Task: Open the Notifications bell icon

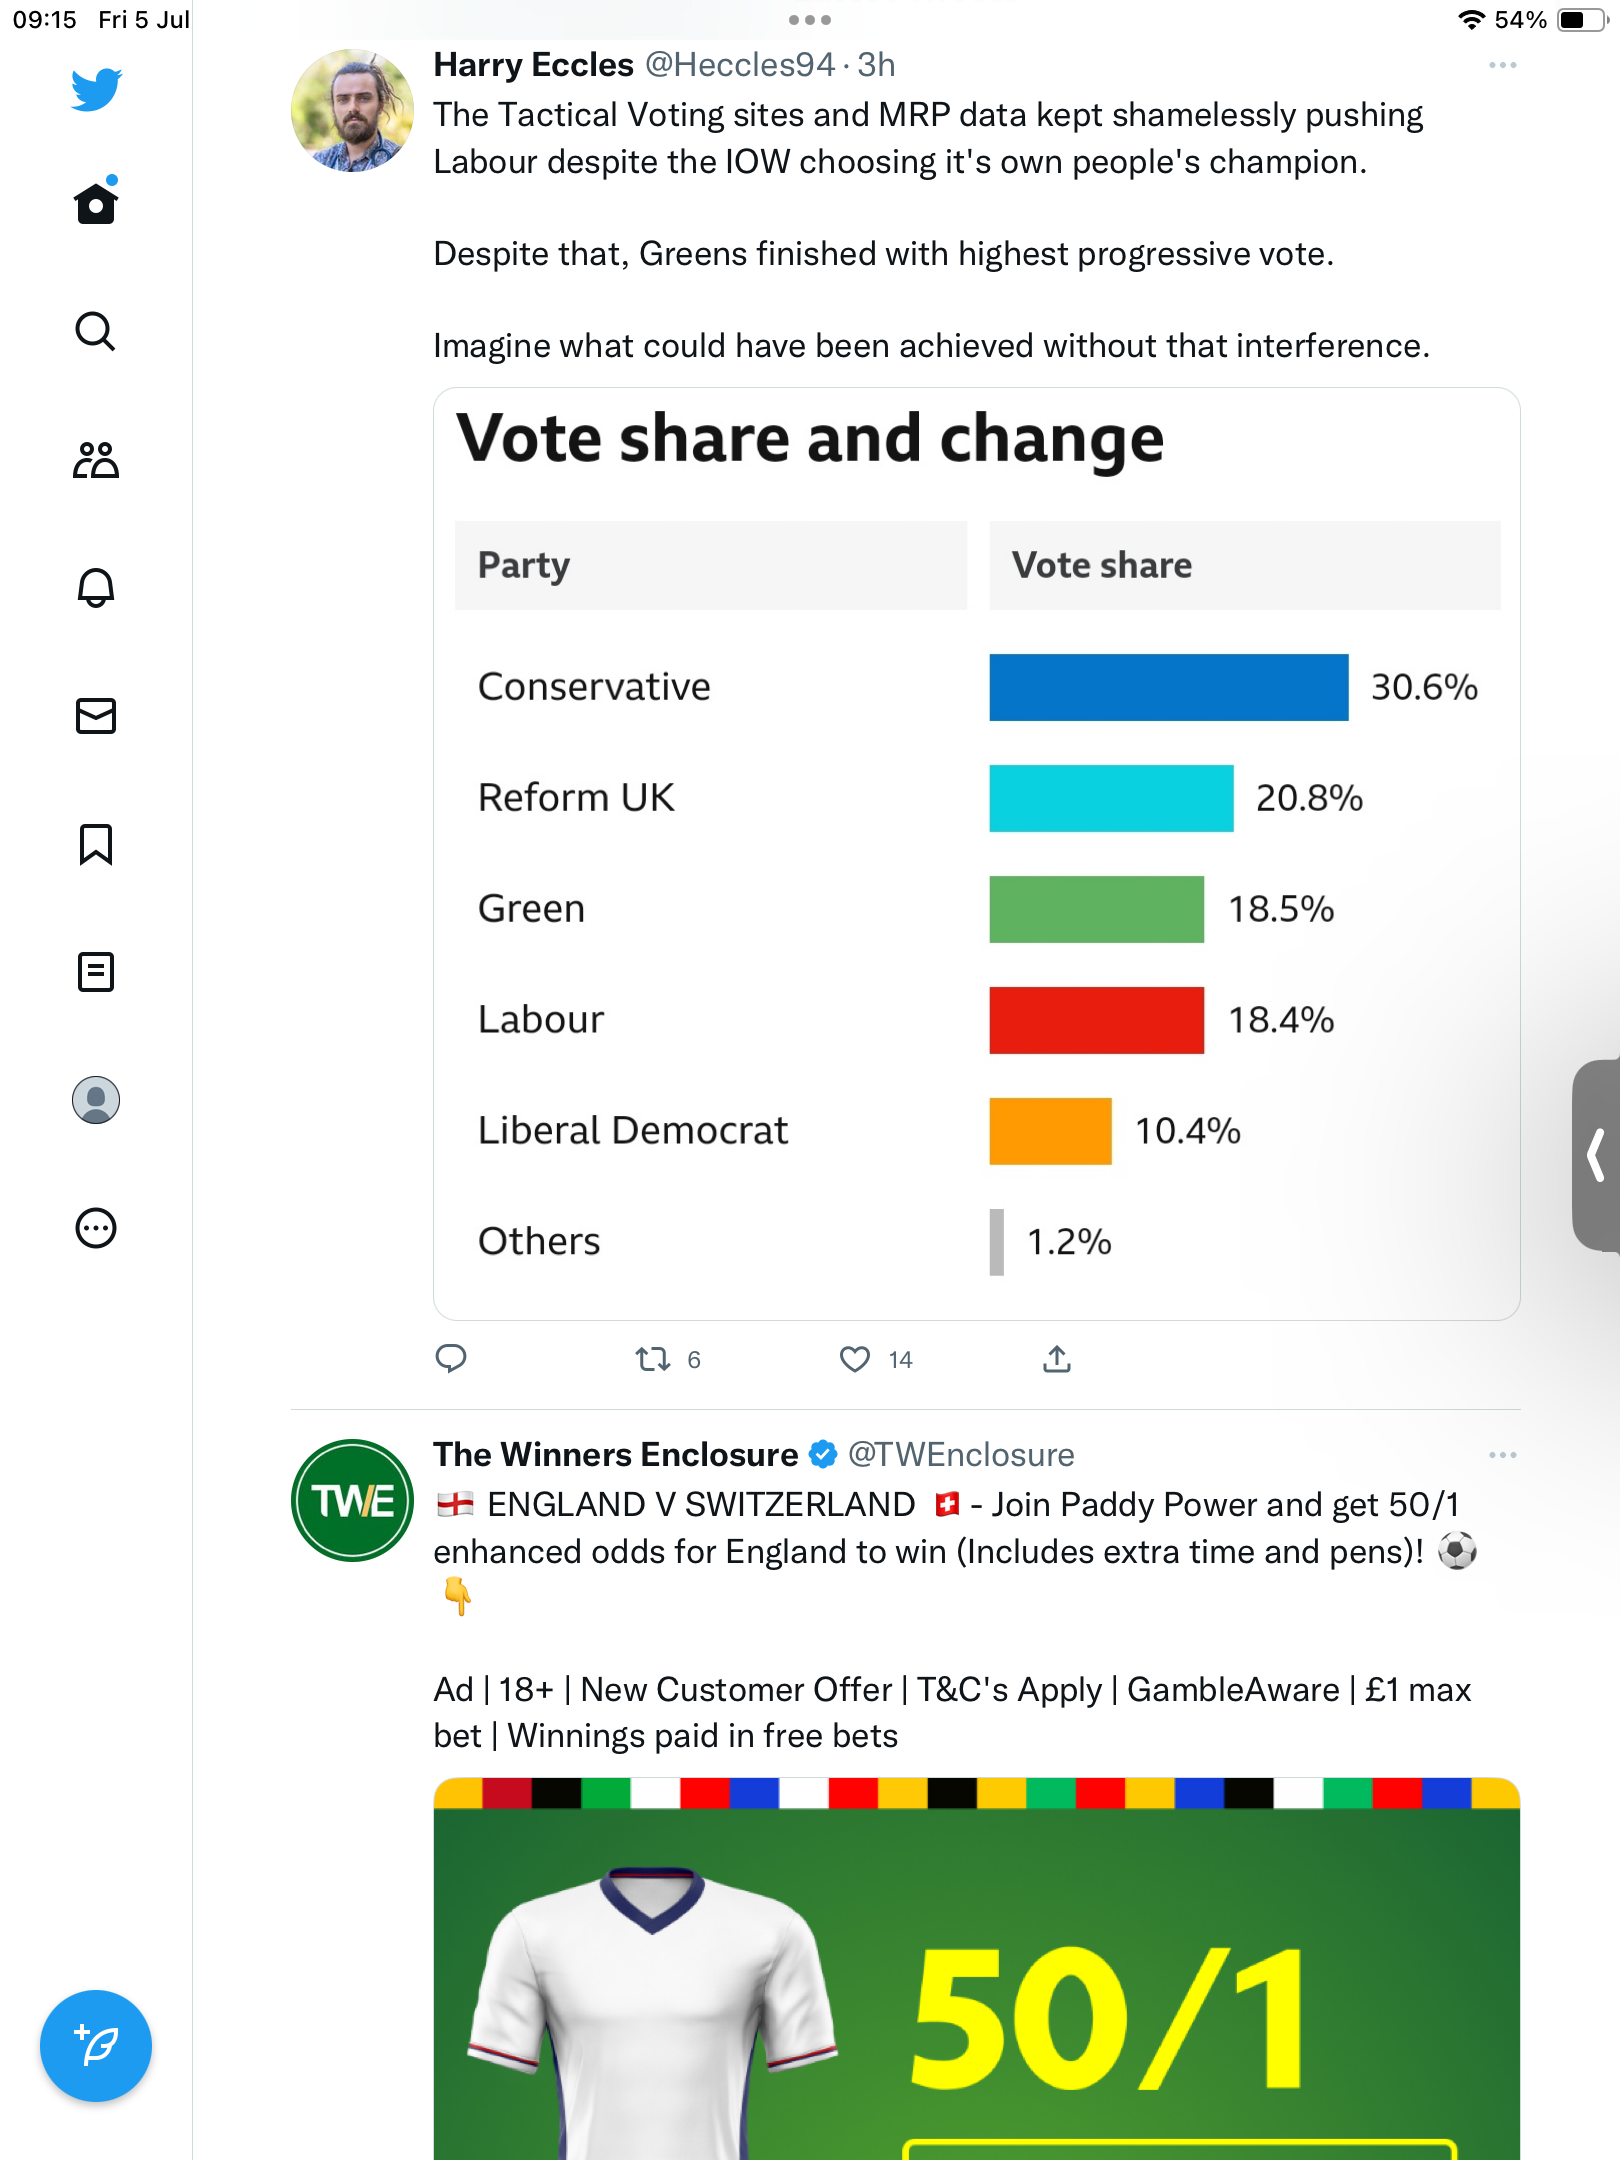Action: tap(96, 588)
